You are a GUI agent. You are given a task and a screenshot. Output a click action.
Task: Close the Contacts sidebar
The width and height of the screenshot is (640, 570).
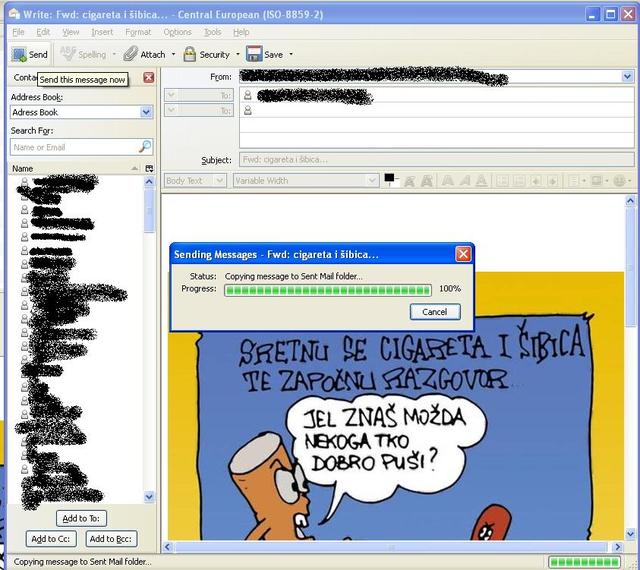pos(149,78)
